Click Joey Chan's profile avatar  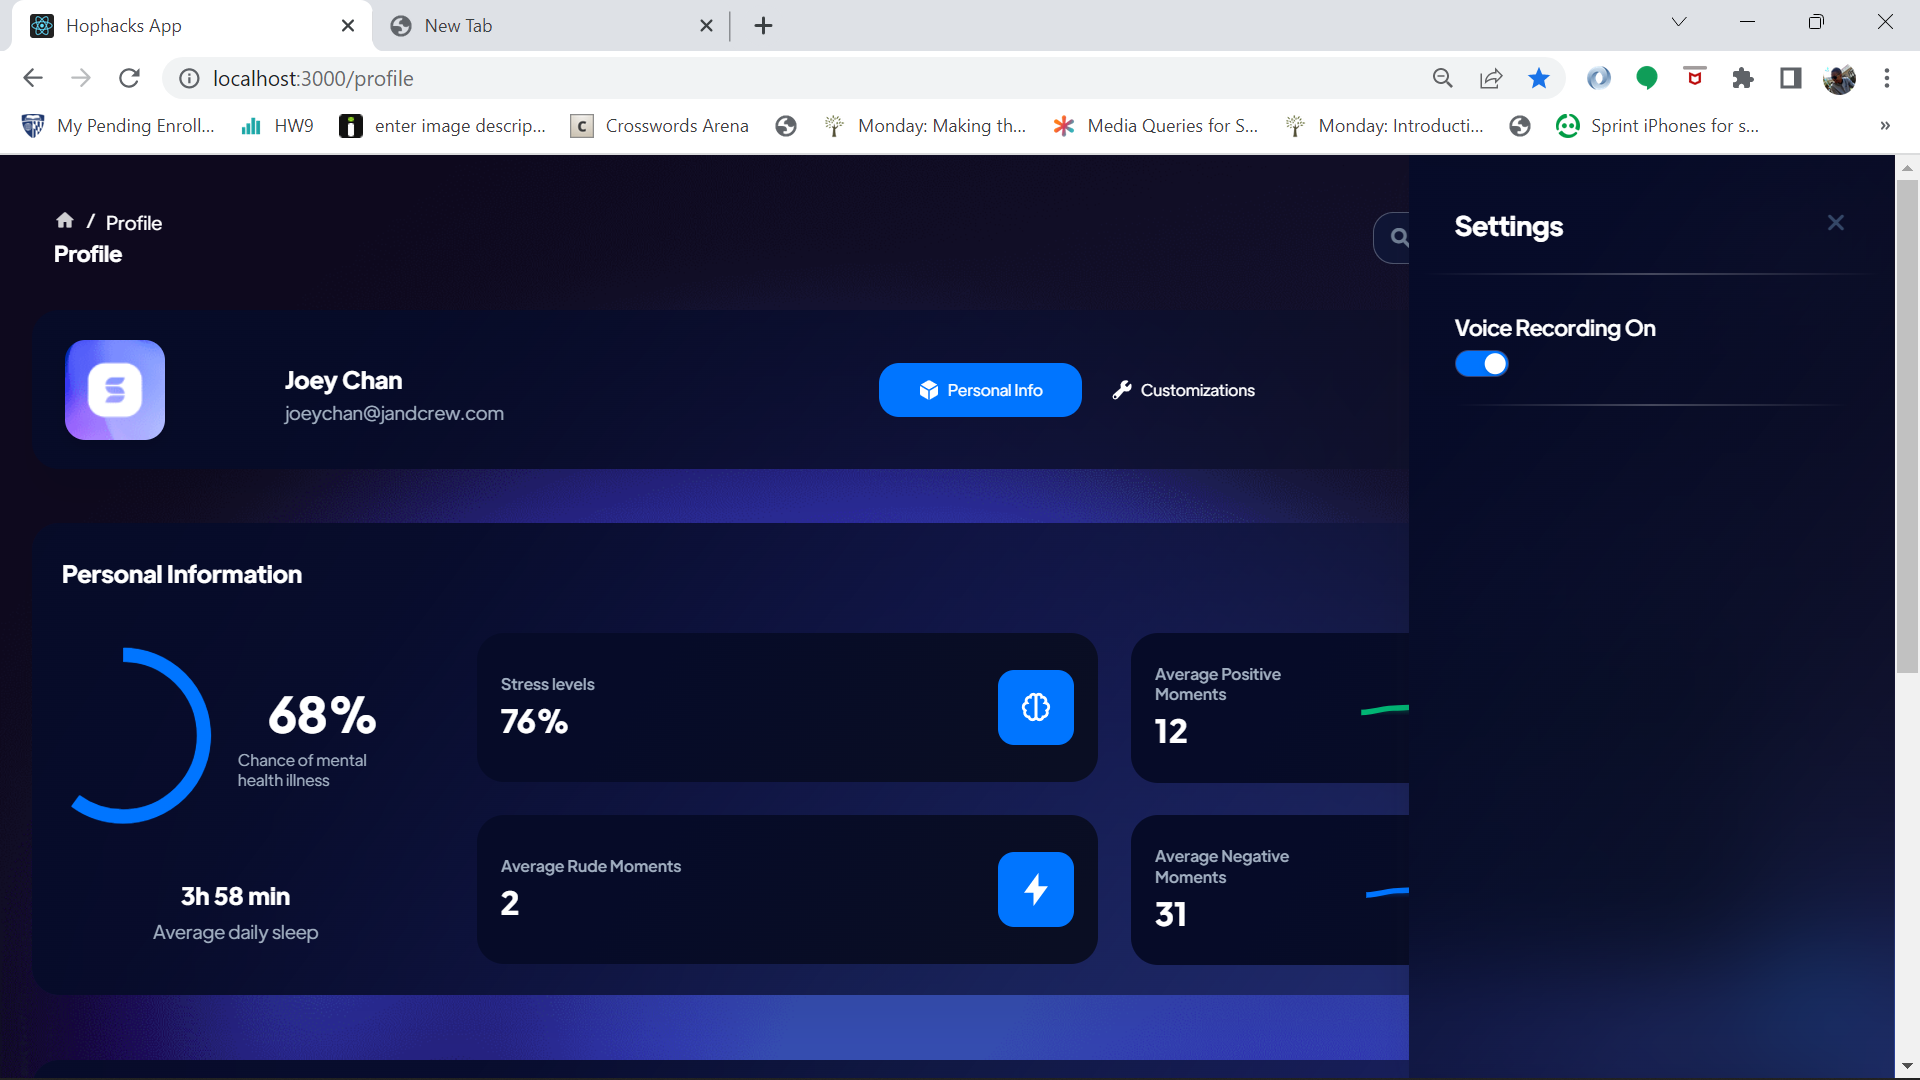(115, 390)
